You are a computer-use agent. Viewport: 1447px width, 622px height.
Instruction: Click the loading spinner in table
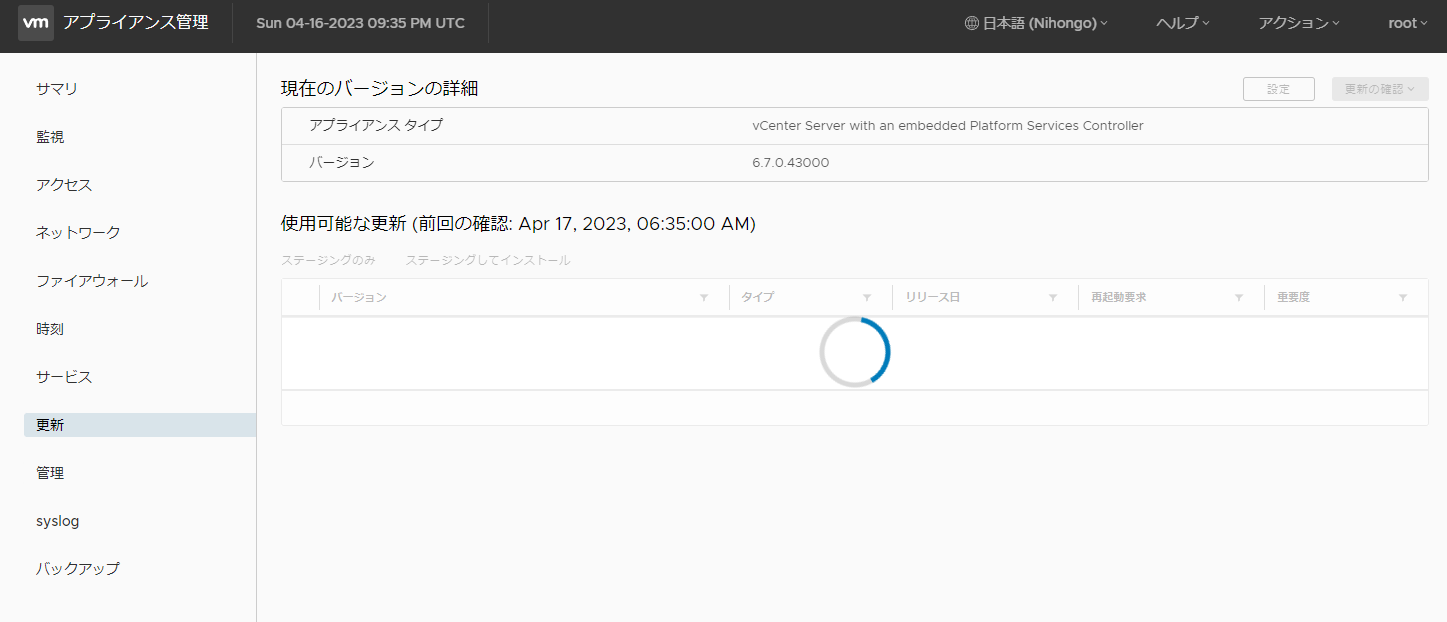tap(855, 352)
